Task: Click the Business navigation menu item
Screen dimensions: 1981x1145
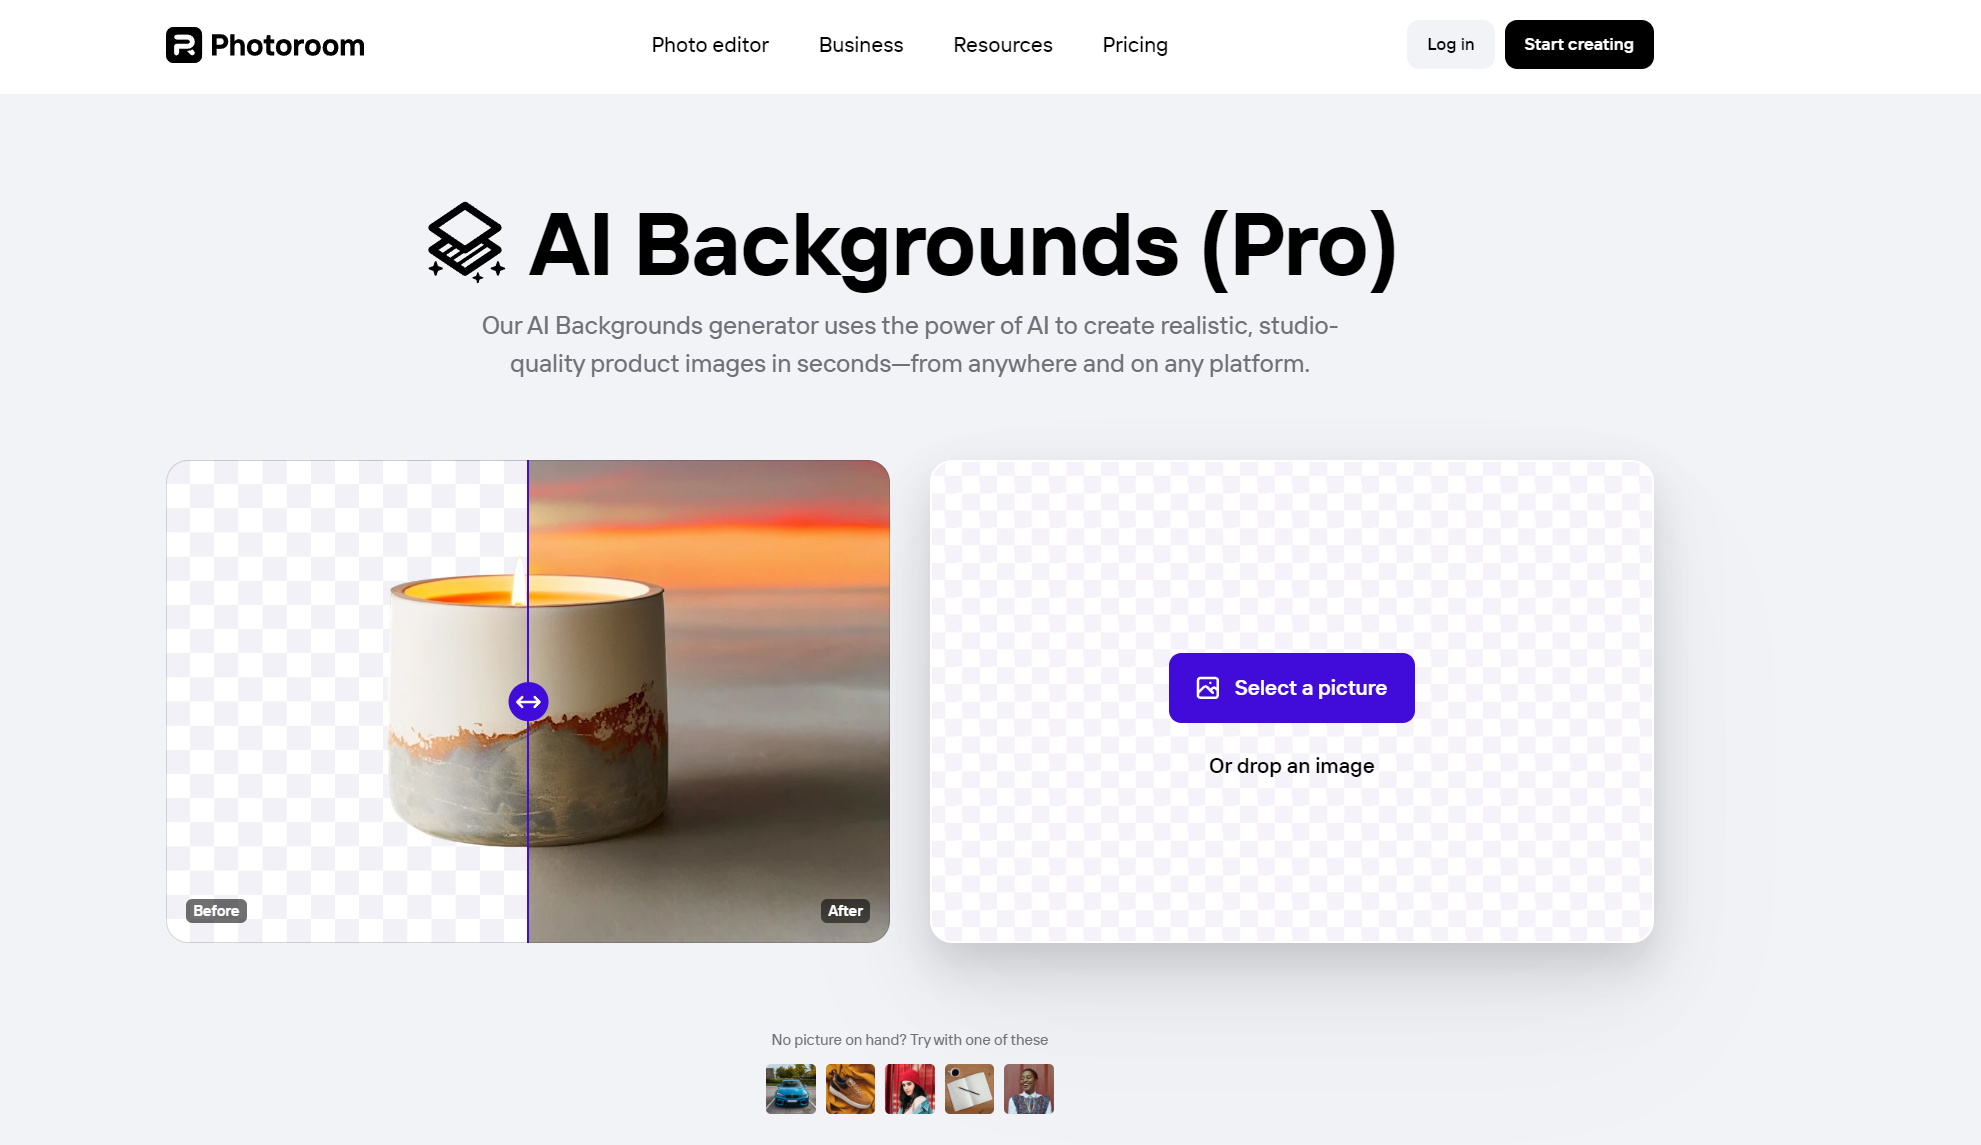Action: click(x=861, y=45)
